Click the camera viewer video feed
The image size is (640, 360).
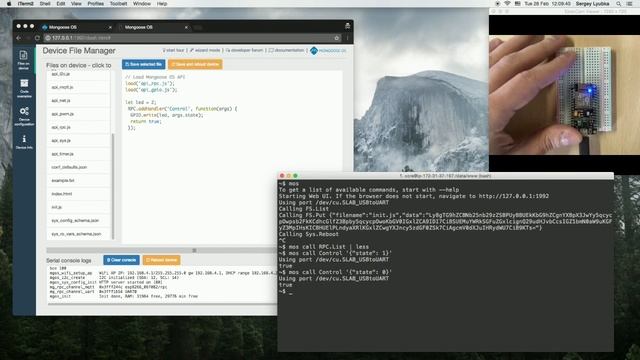click(564, 95)
